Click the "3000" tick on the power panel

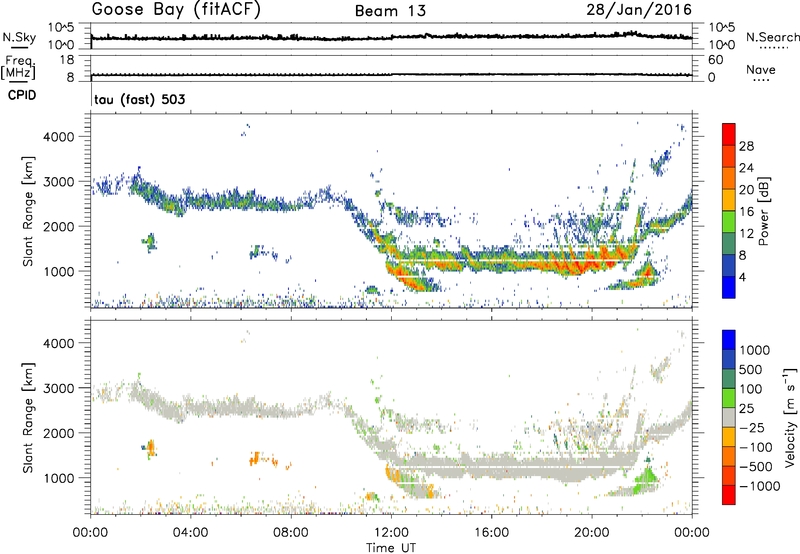pyautogui.click(x=58, y=182)
